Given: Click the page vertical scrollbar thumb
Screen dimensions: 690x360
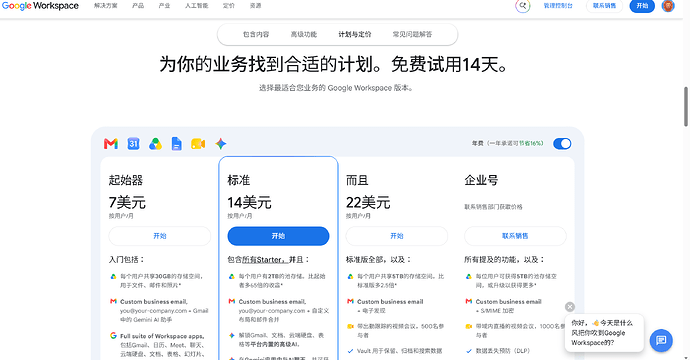Looking at the screenshot, I should tap(685, 107).
